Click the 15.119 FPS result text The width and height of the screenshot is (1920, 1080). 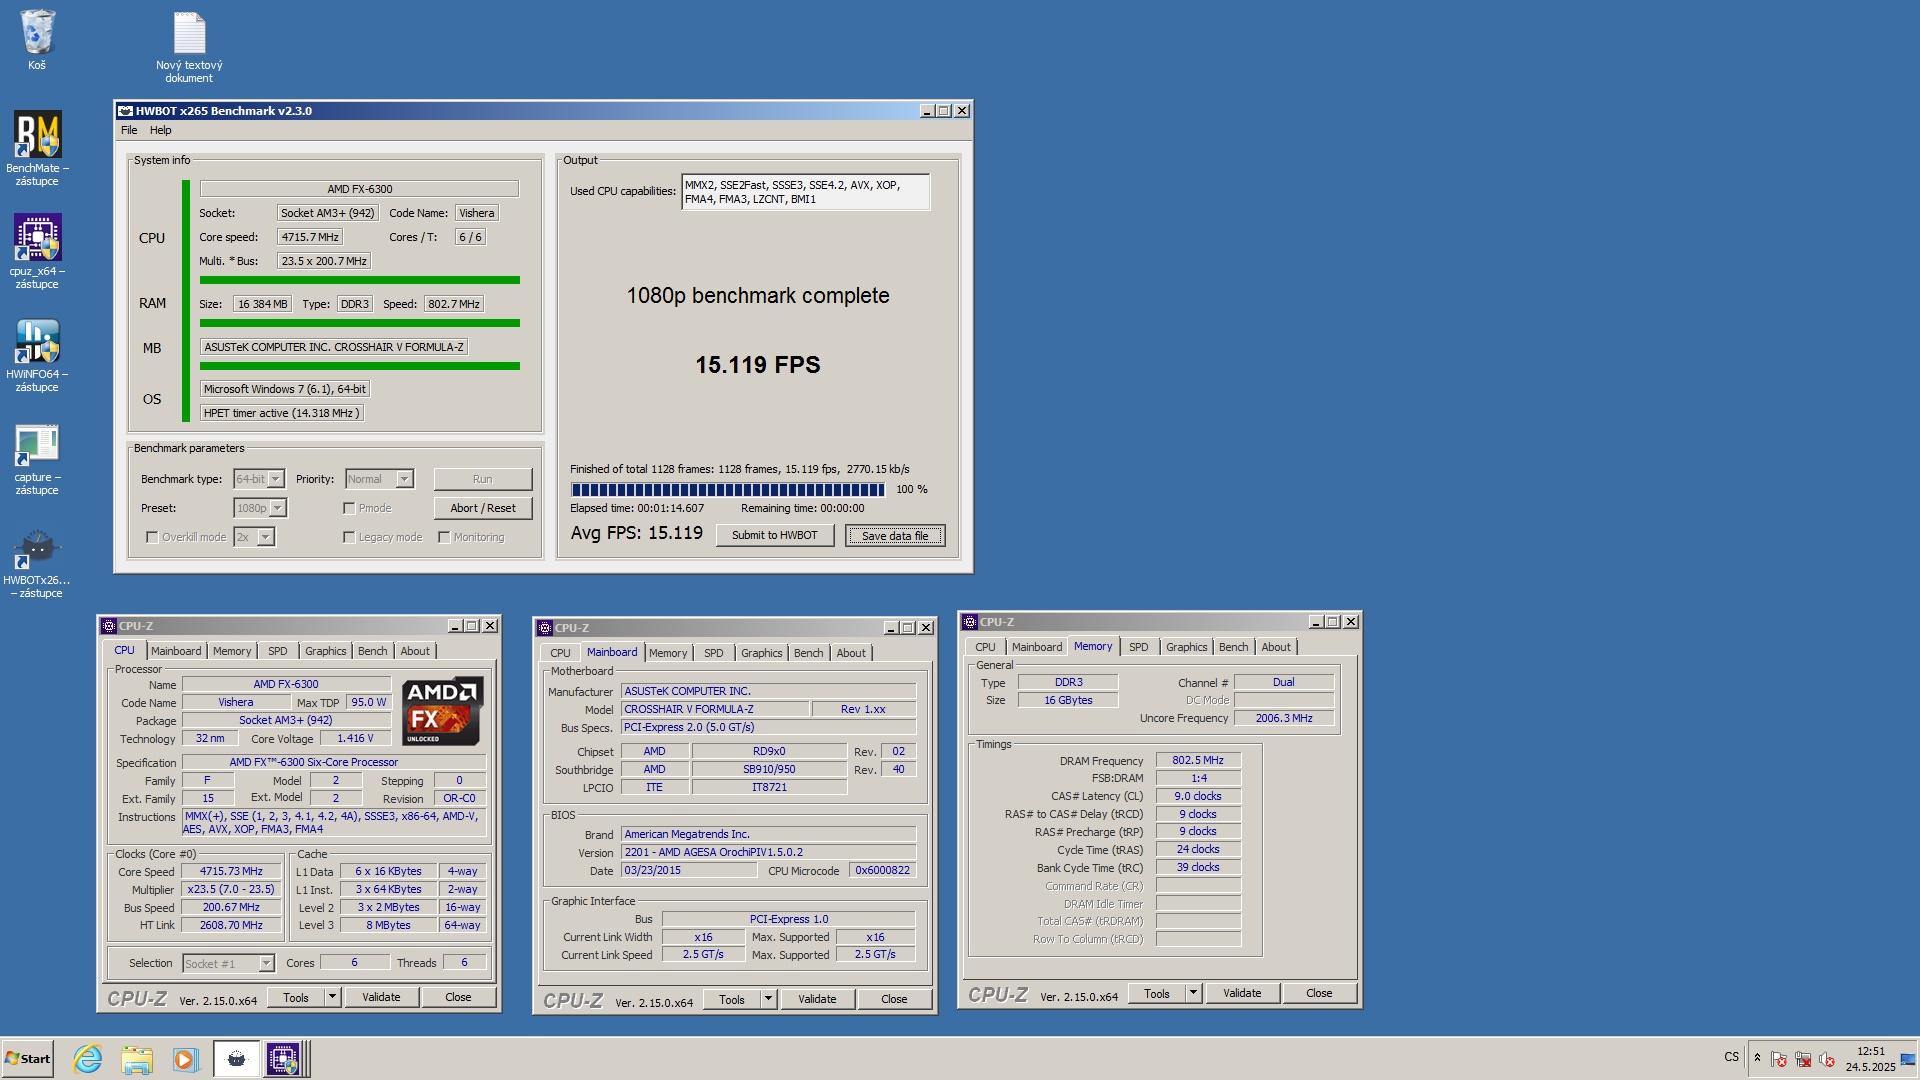click(758, 365)
